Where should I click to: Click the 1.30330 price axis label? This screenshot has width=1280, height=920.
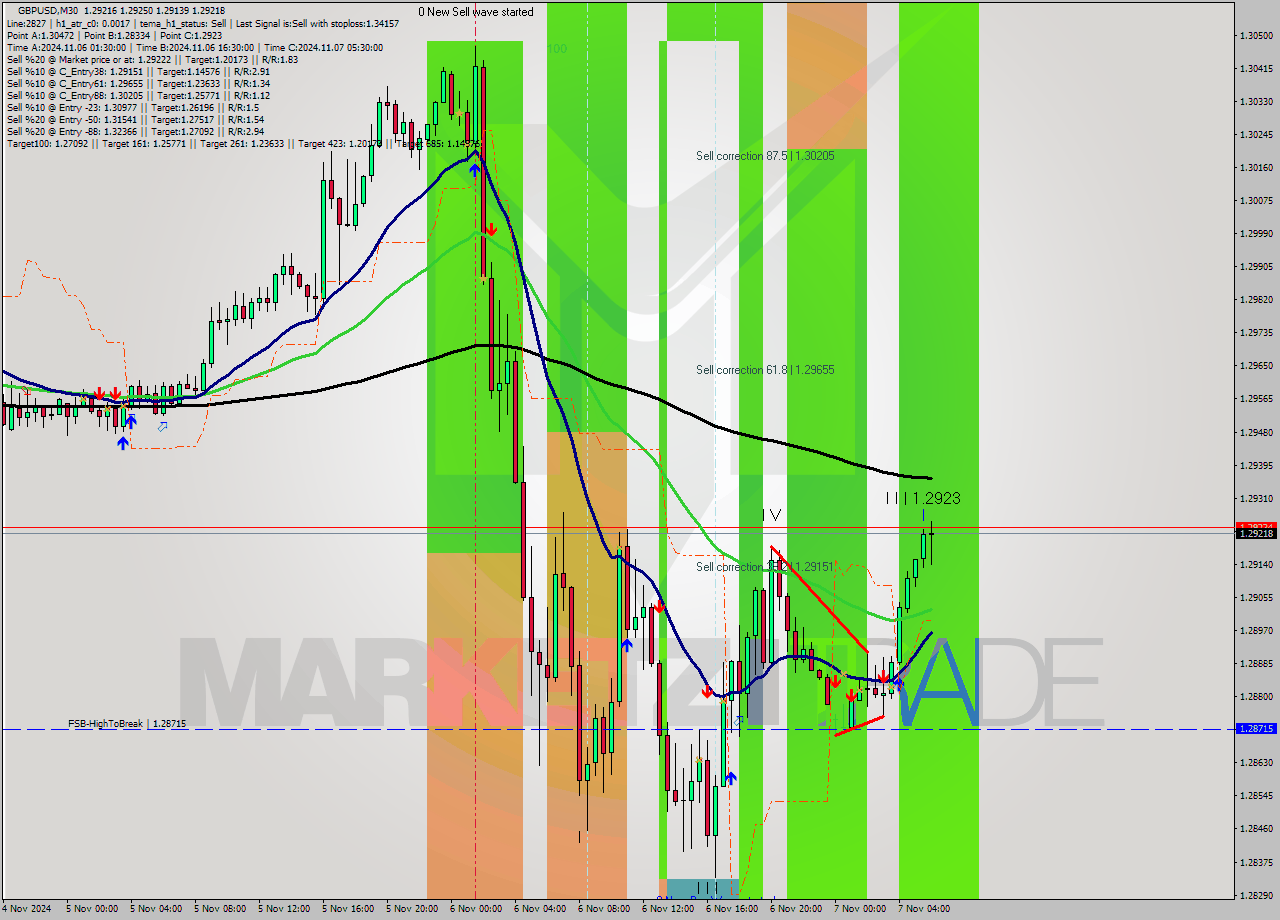pyautogui.click(x=1256, y=101)
